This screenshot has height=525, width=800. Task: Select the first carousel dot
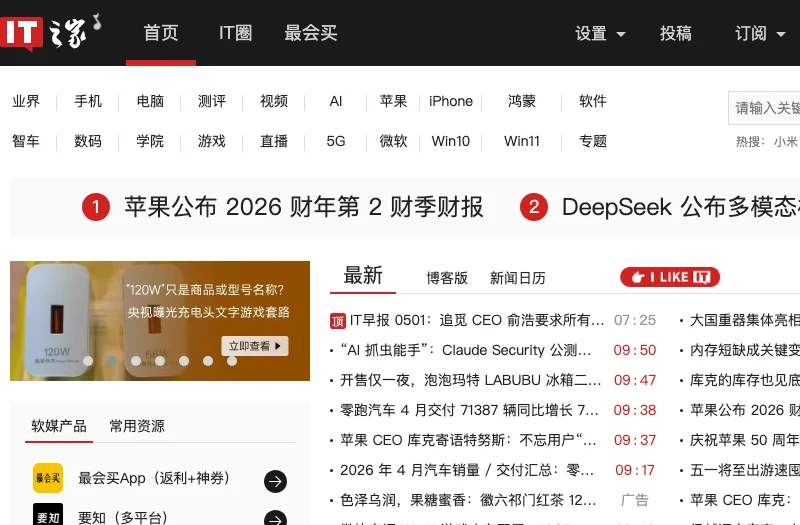[x=88, y=361]
